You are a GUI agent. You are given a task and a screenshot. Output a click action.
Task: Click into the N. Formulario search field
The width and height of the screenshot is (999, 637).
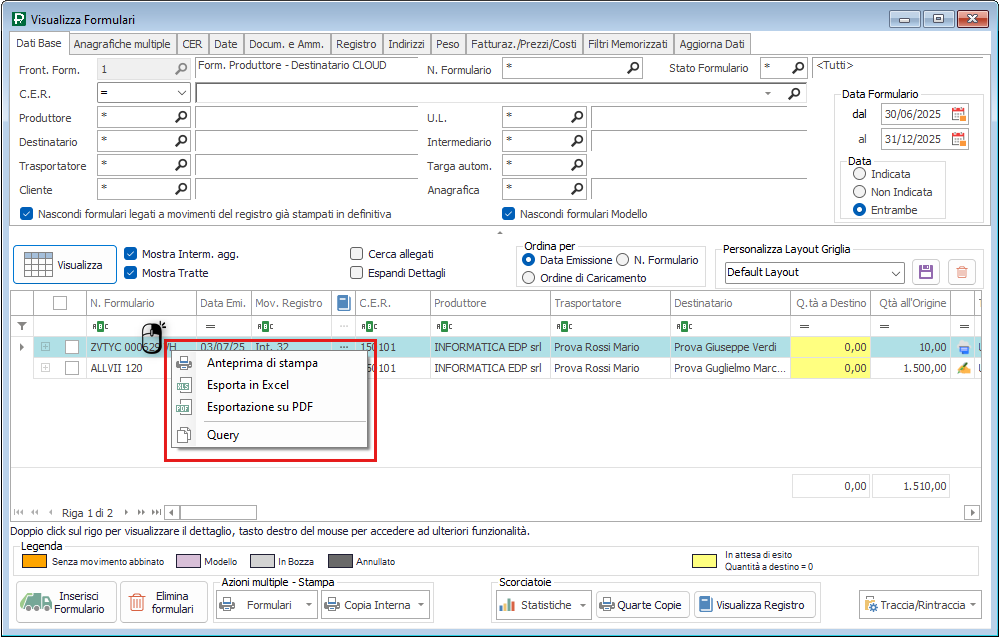pos(564,69)
